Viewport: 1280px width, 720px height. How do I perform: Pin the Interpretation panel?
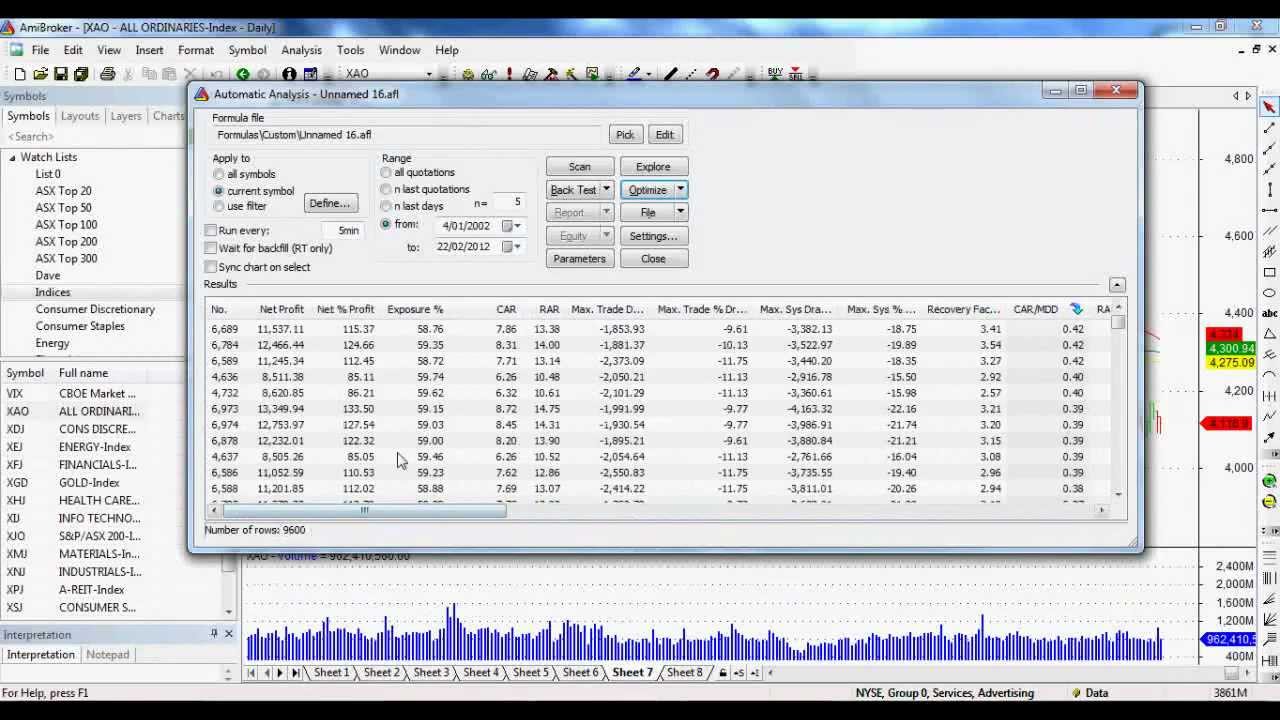click(214, 634)
